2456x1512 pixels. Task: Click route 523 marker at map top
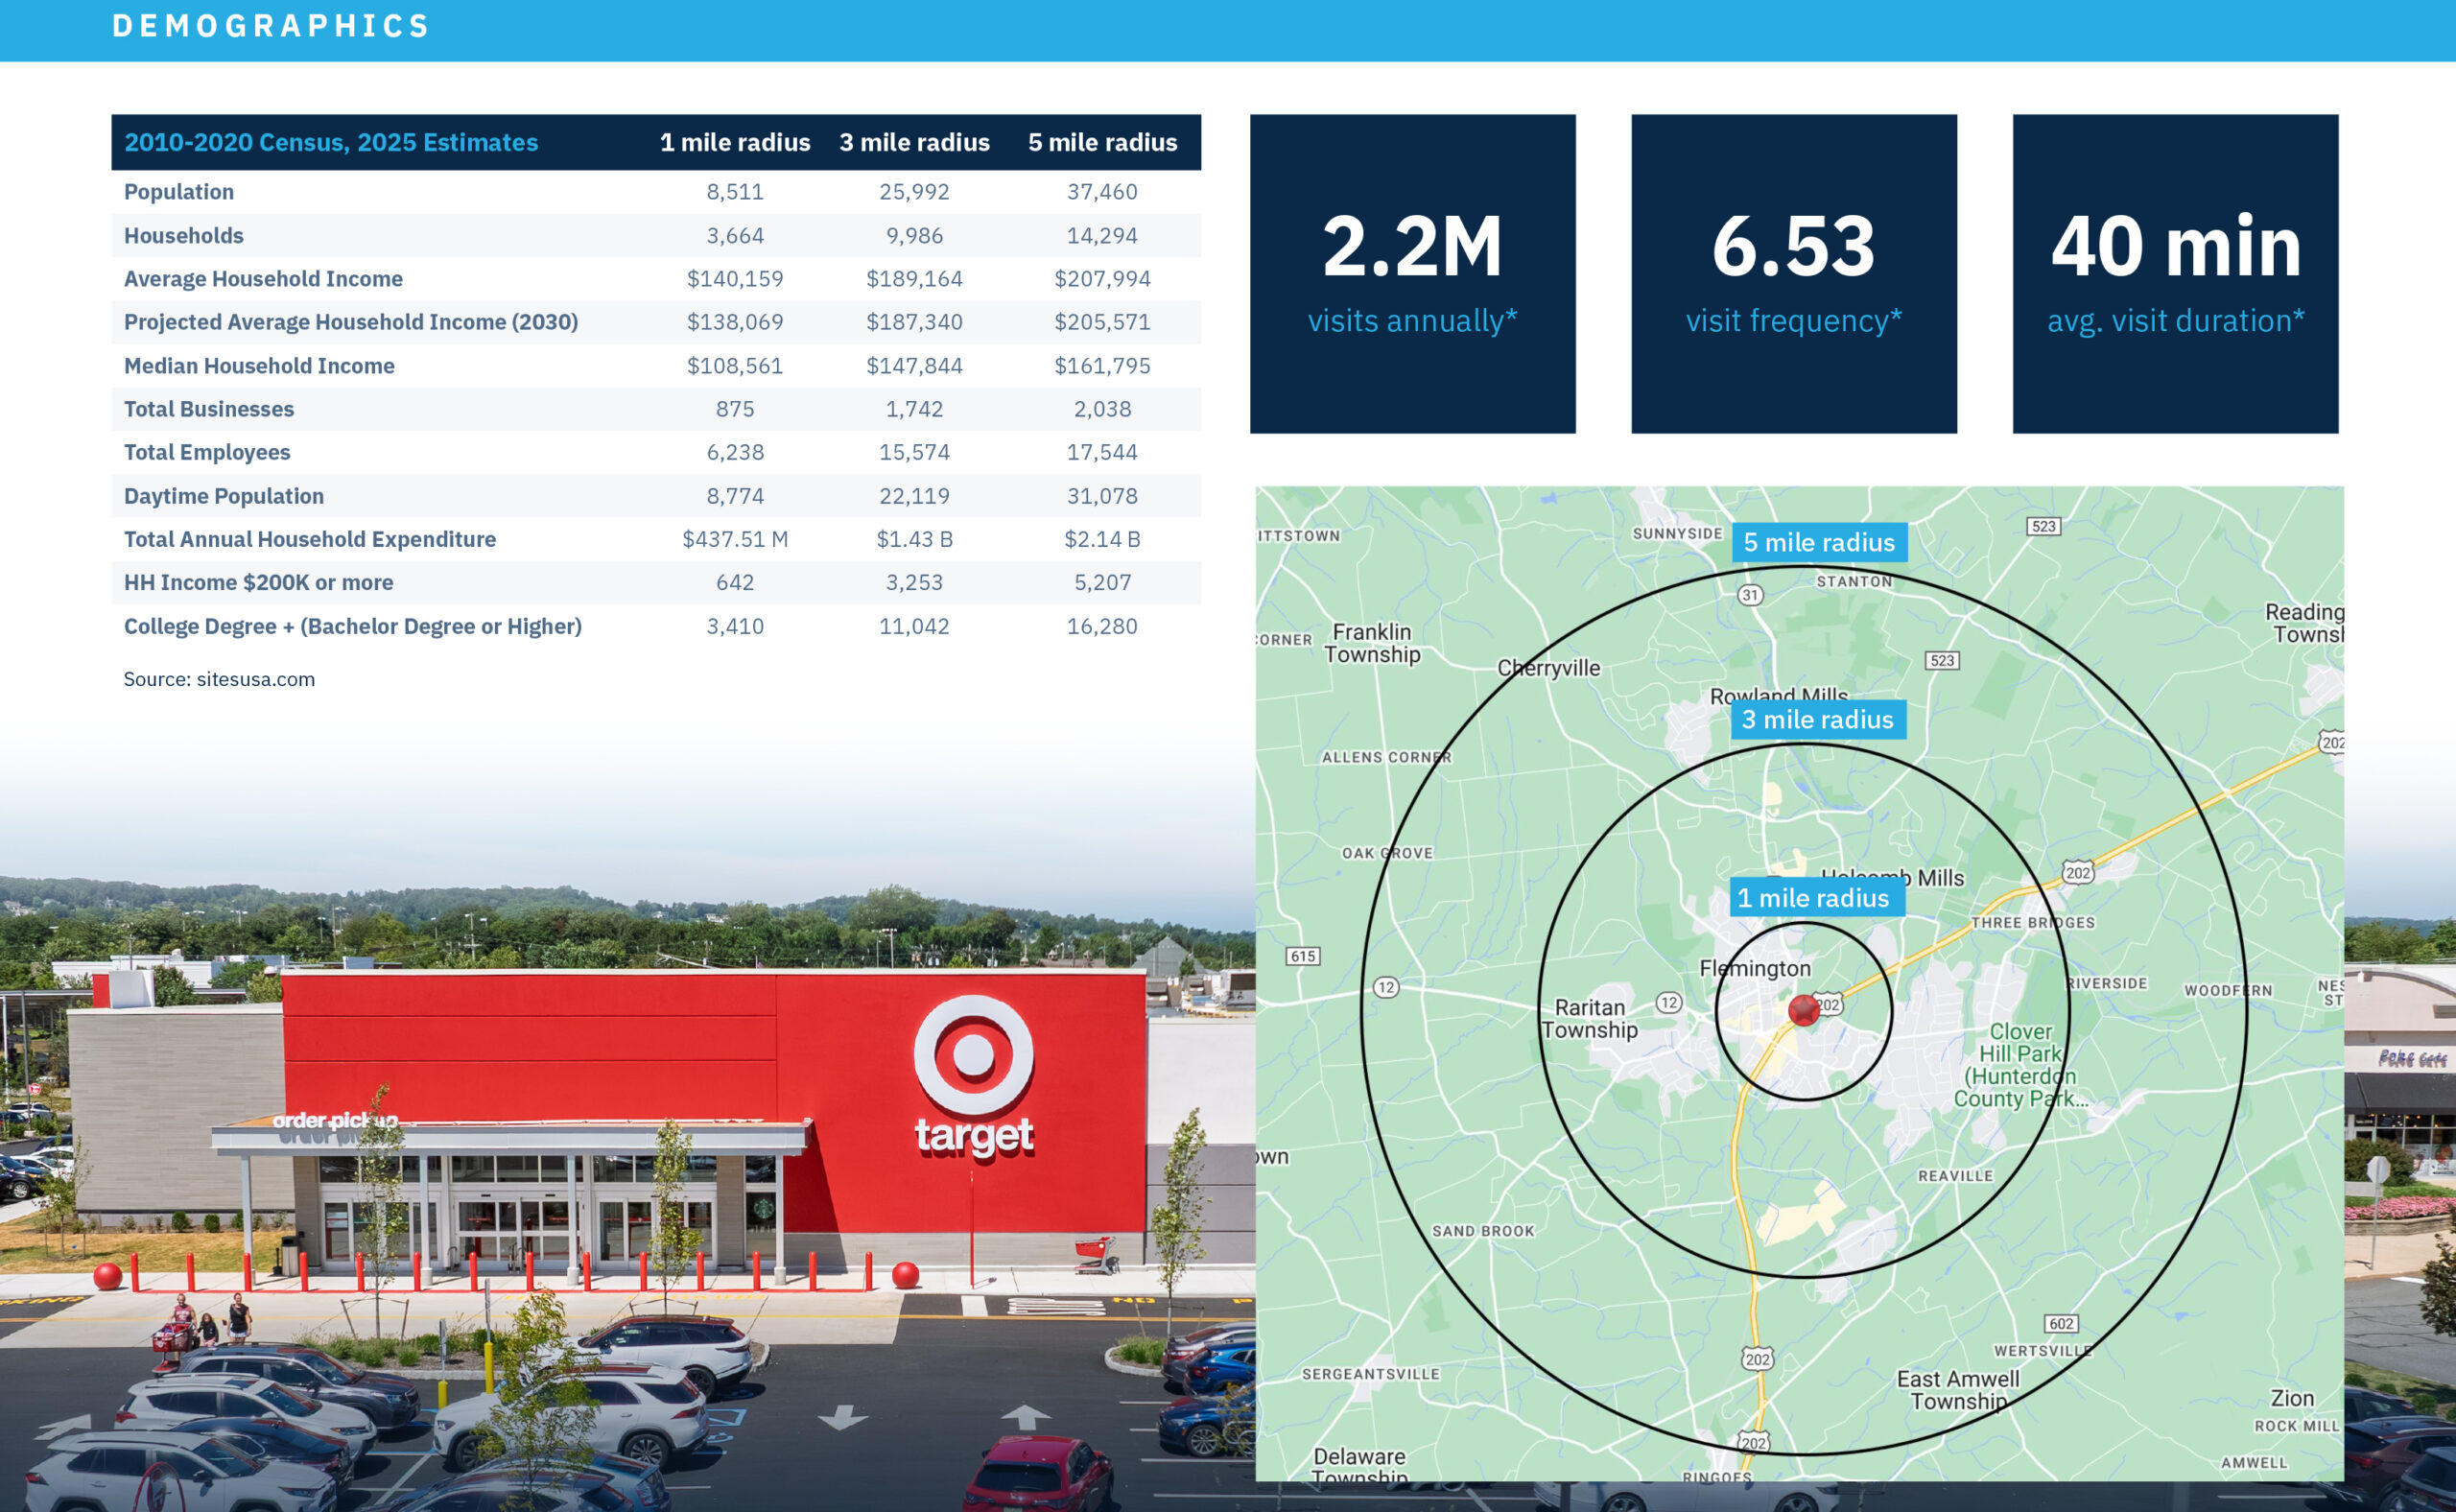2043,526
